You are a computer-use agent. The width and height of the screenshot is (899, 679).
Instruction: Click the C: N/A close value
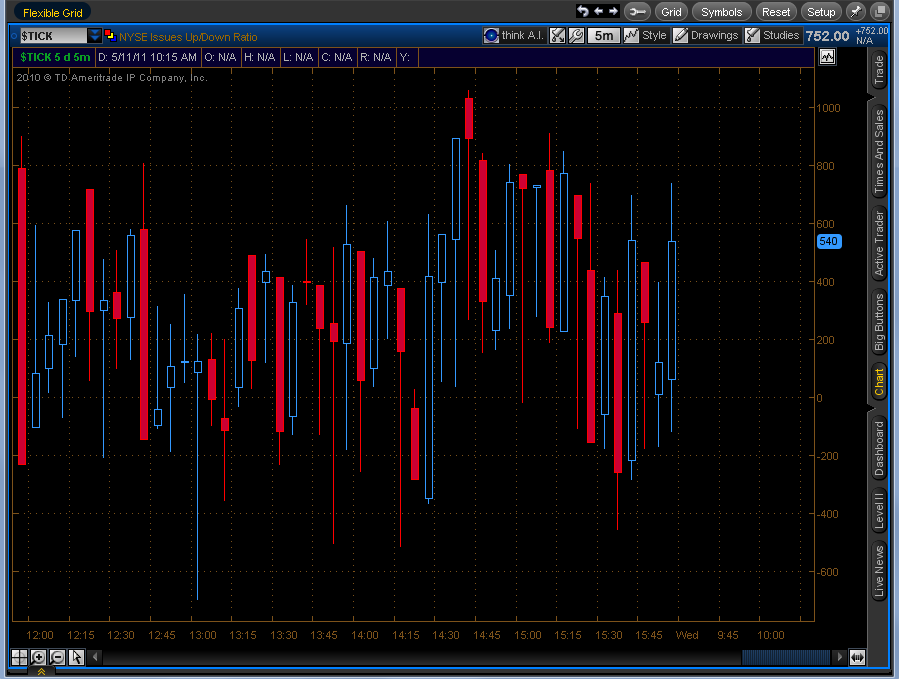(x=337, y=57)
